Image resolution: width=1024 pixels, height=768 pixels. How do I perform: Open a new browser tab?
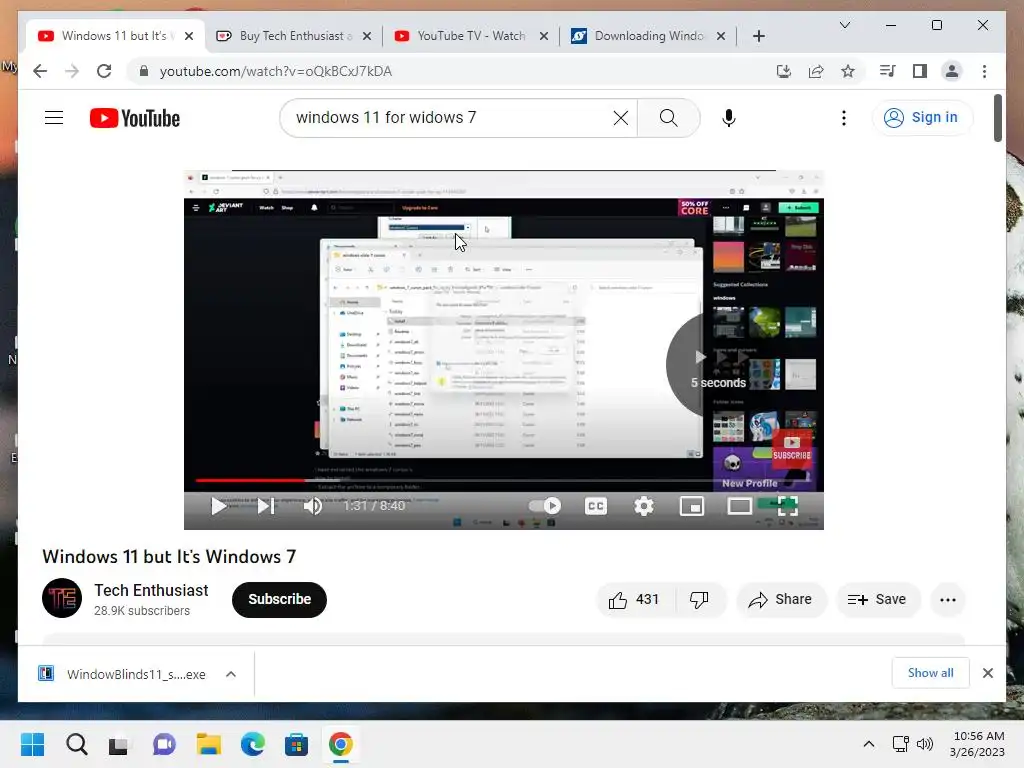[x=758, y=36]
